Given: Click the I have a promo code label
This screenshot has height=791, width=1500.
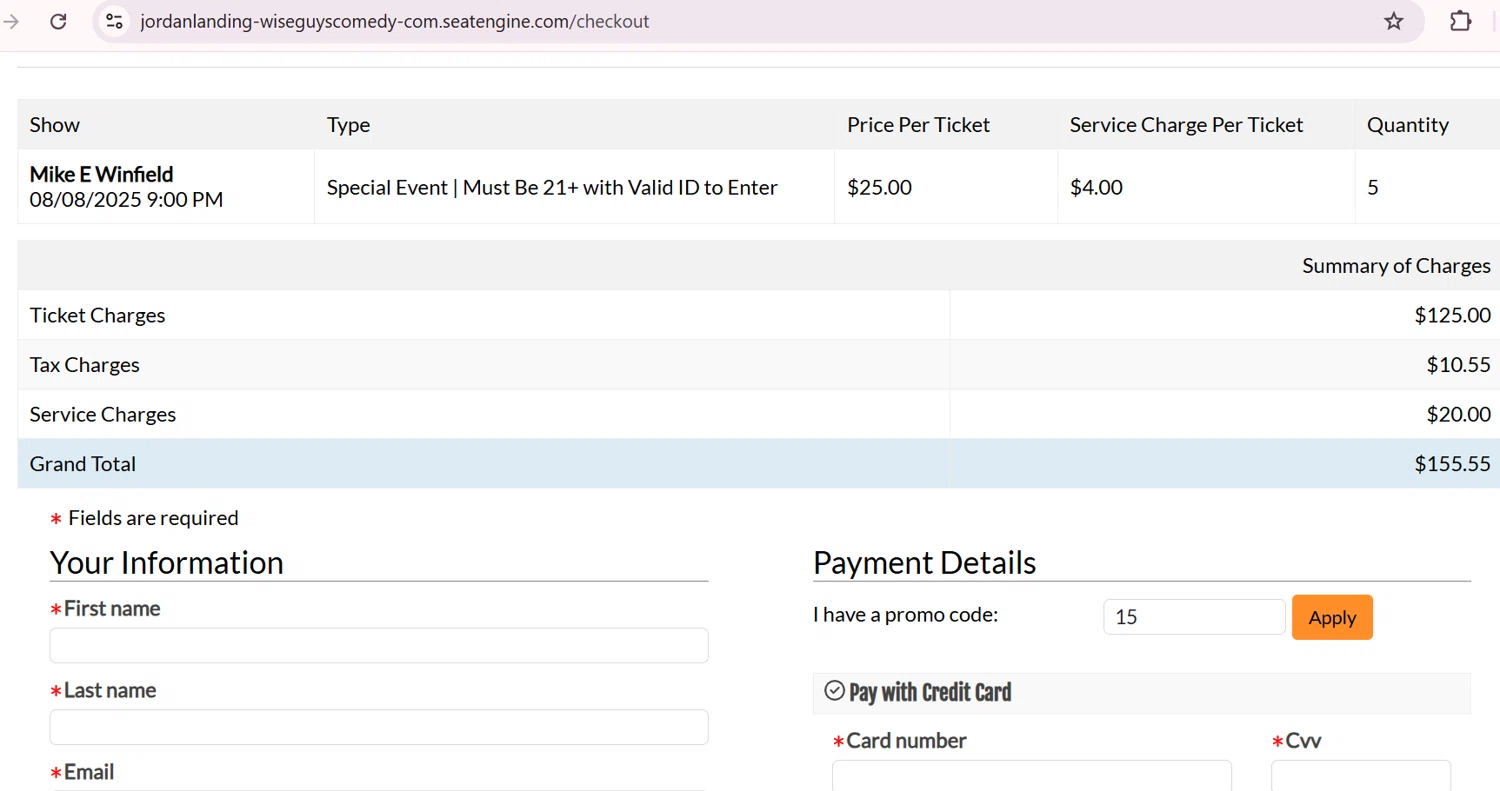Looking at the screenshot, I should click(x=905, y=615).
